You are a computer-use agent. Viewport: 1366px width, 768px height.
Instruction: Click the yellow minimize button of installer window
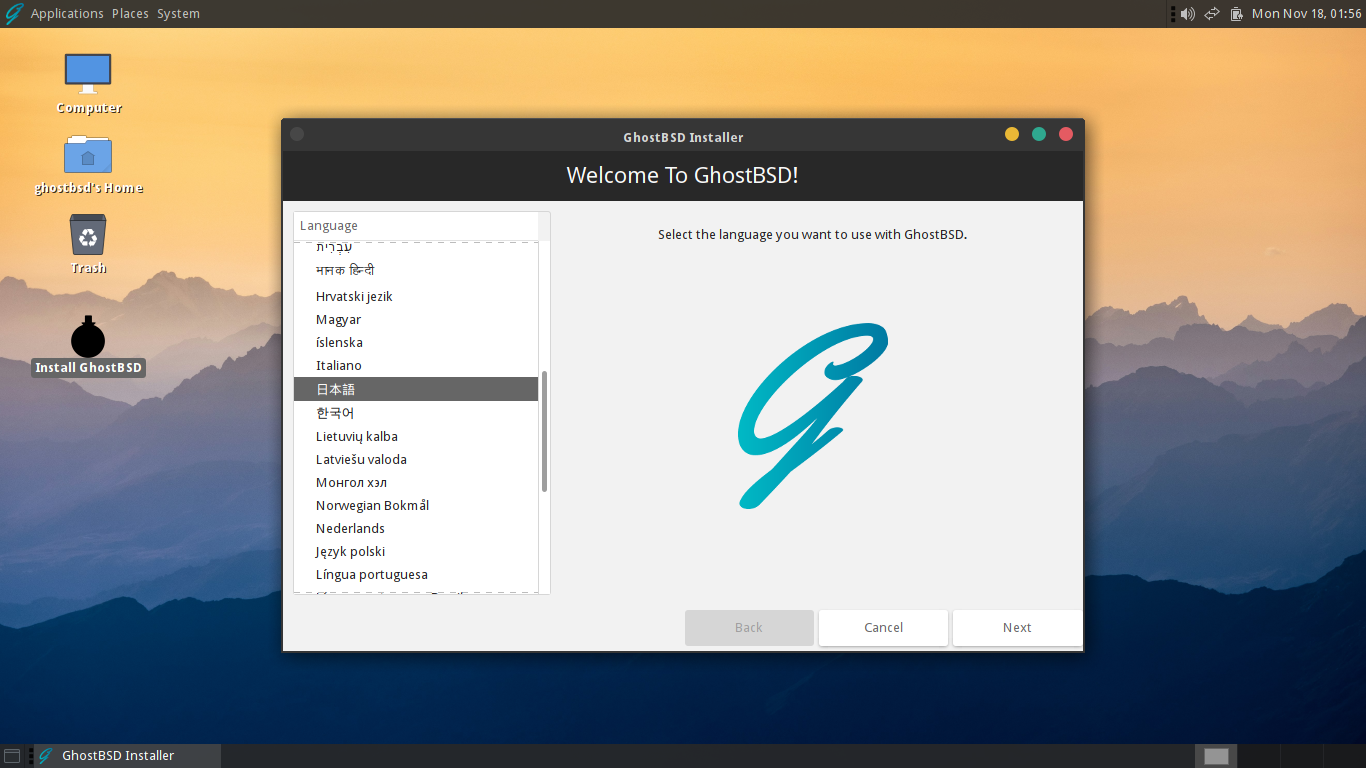click(x=1012, y=134)
